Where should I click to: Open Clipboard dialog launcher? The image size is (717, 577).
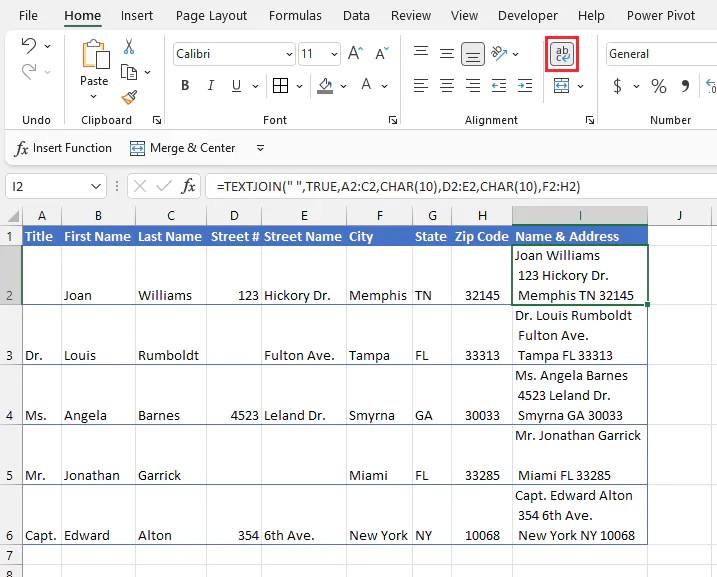[157, 120]
